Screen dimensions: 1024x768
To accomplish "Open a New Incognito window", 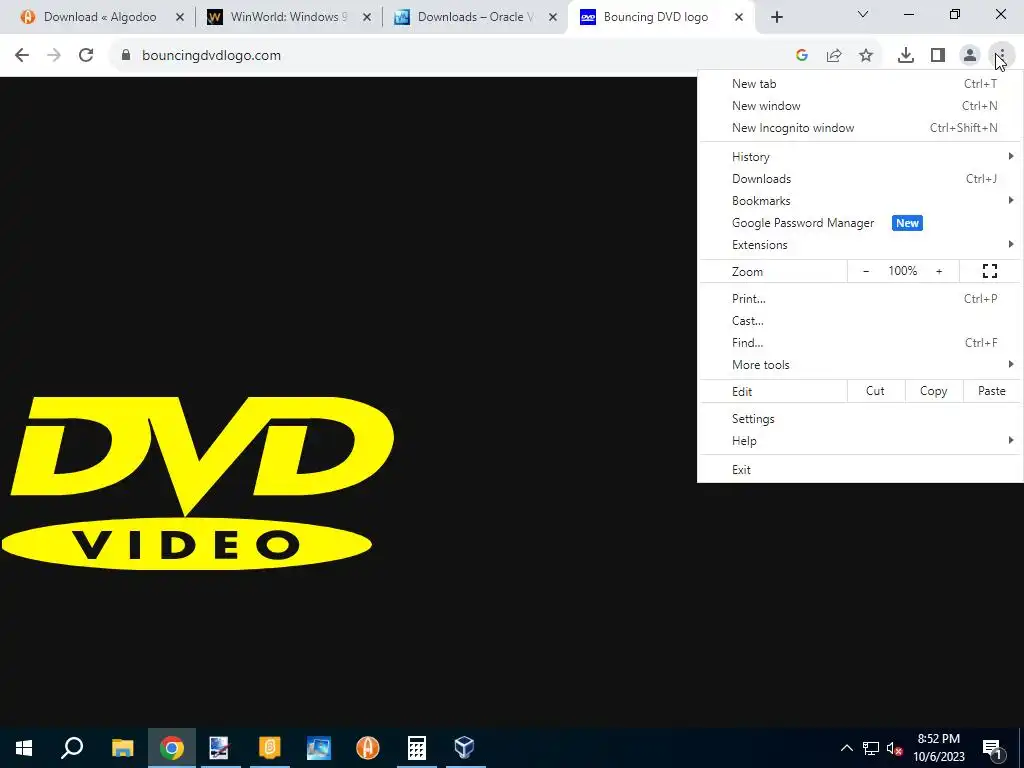I will point(860,128).
